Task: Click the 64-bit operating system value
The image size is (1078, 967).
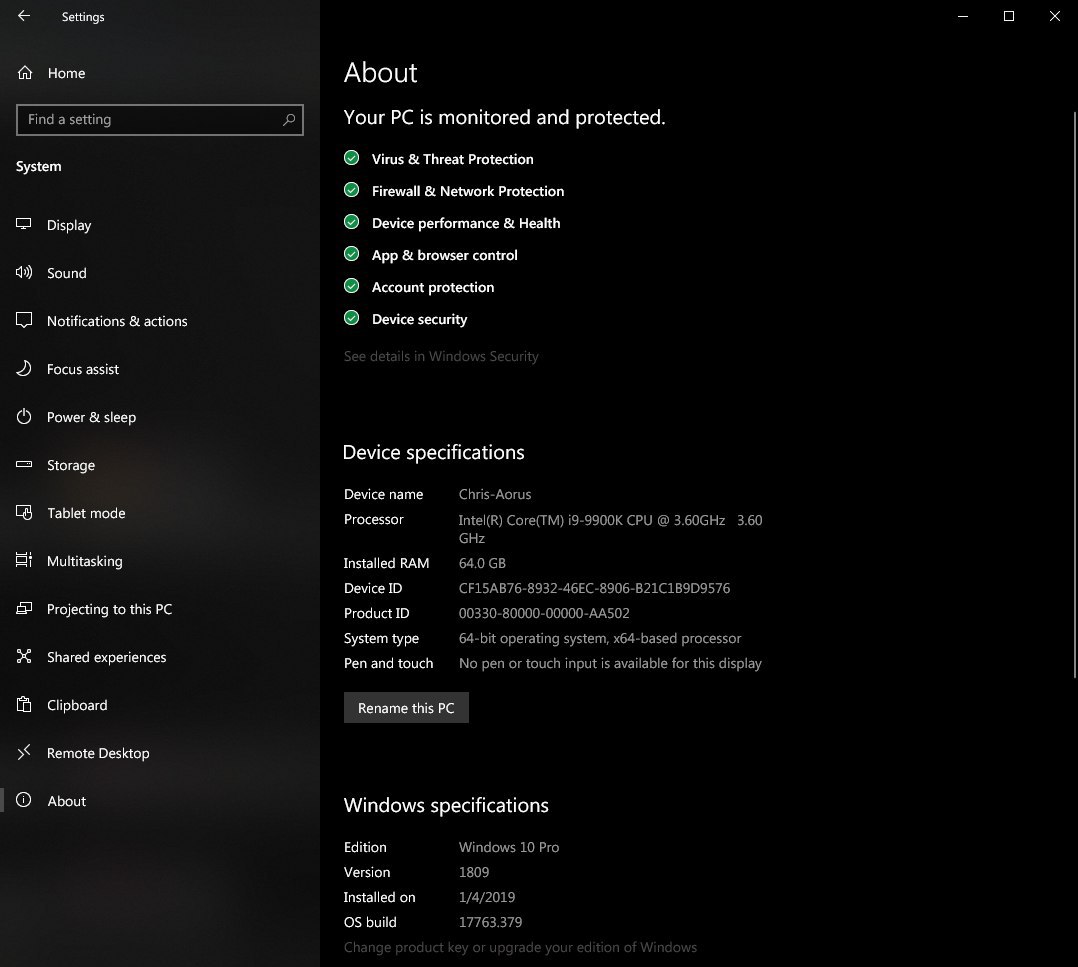Action: click(600, 638)
